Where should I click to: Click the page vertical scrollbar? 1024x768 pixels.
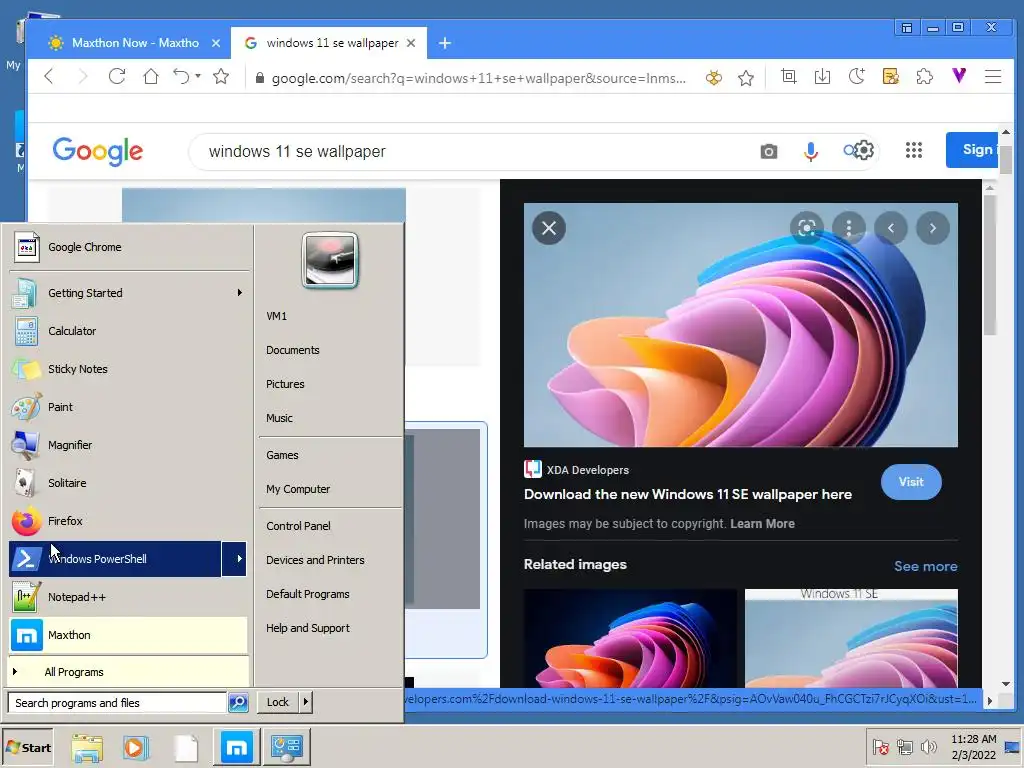coord(1006,409)
